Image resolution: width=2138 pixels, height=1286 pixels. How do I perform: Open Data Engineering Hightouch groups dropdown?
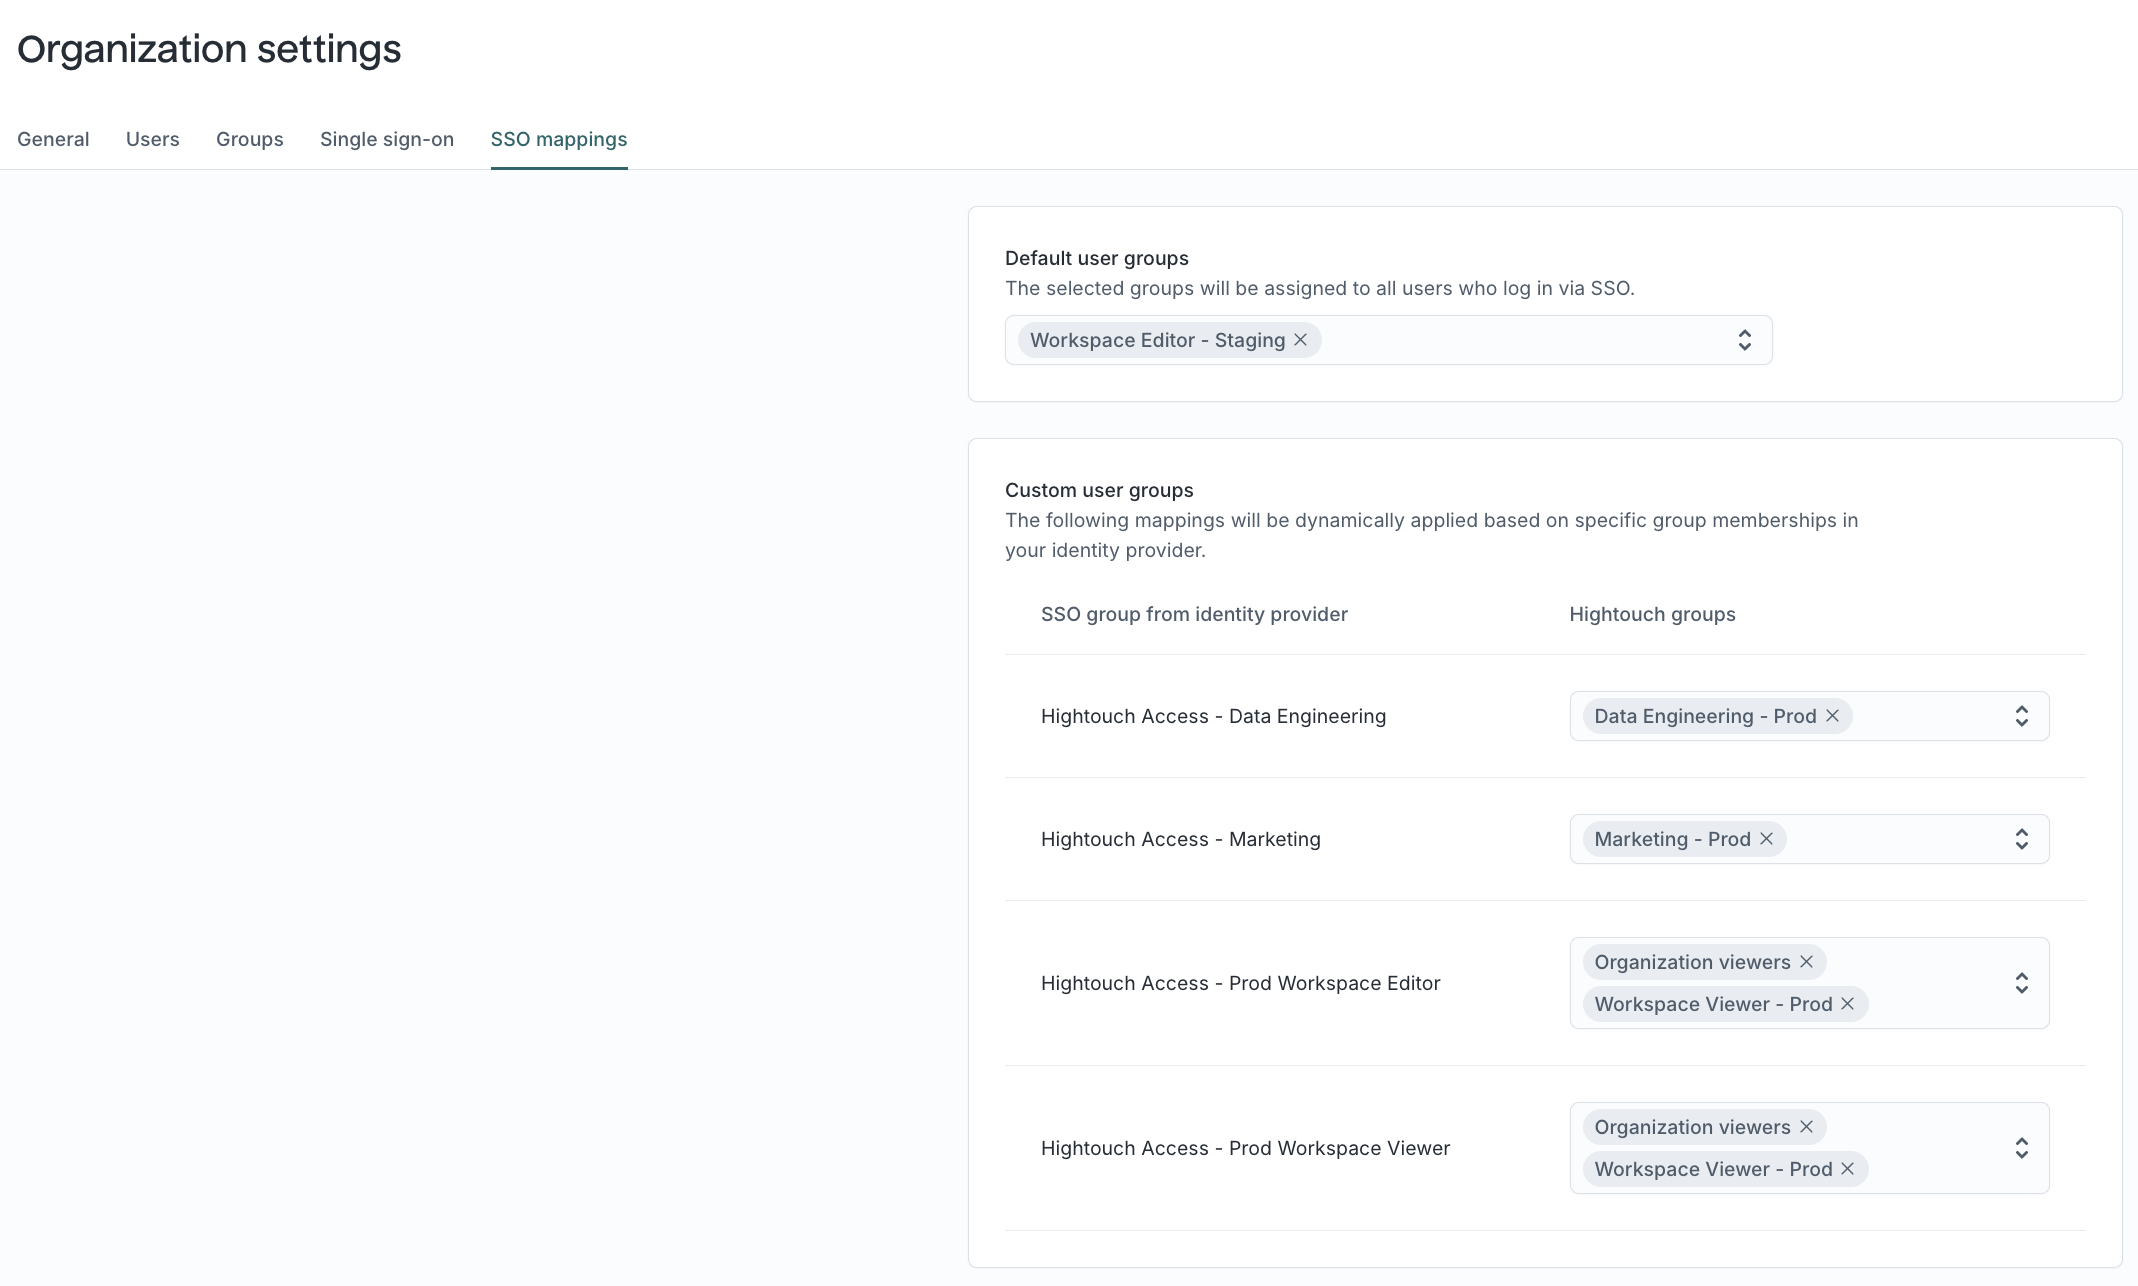pos(2021,716)
